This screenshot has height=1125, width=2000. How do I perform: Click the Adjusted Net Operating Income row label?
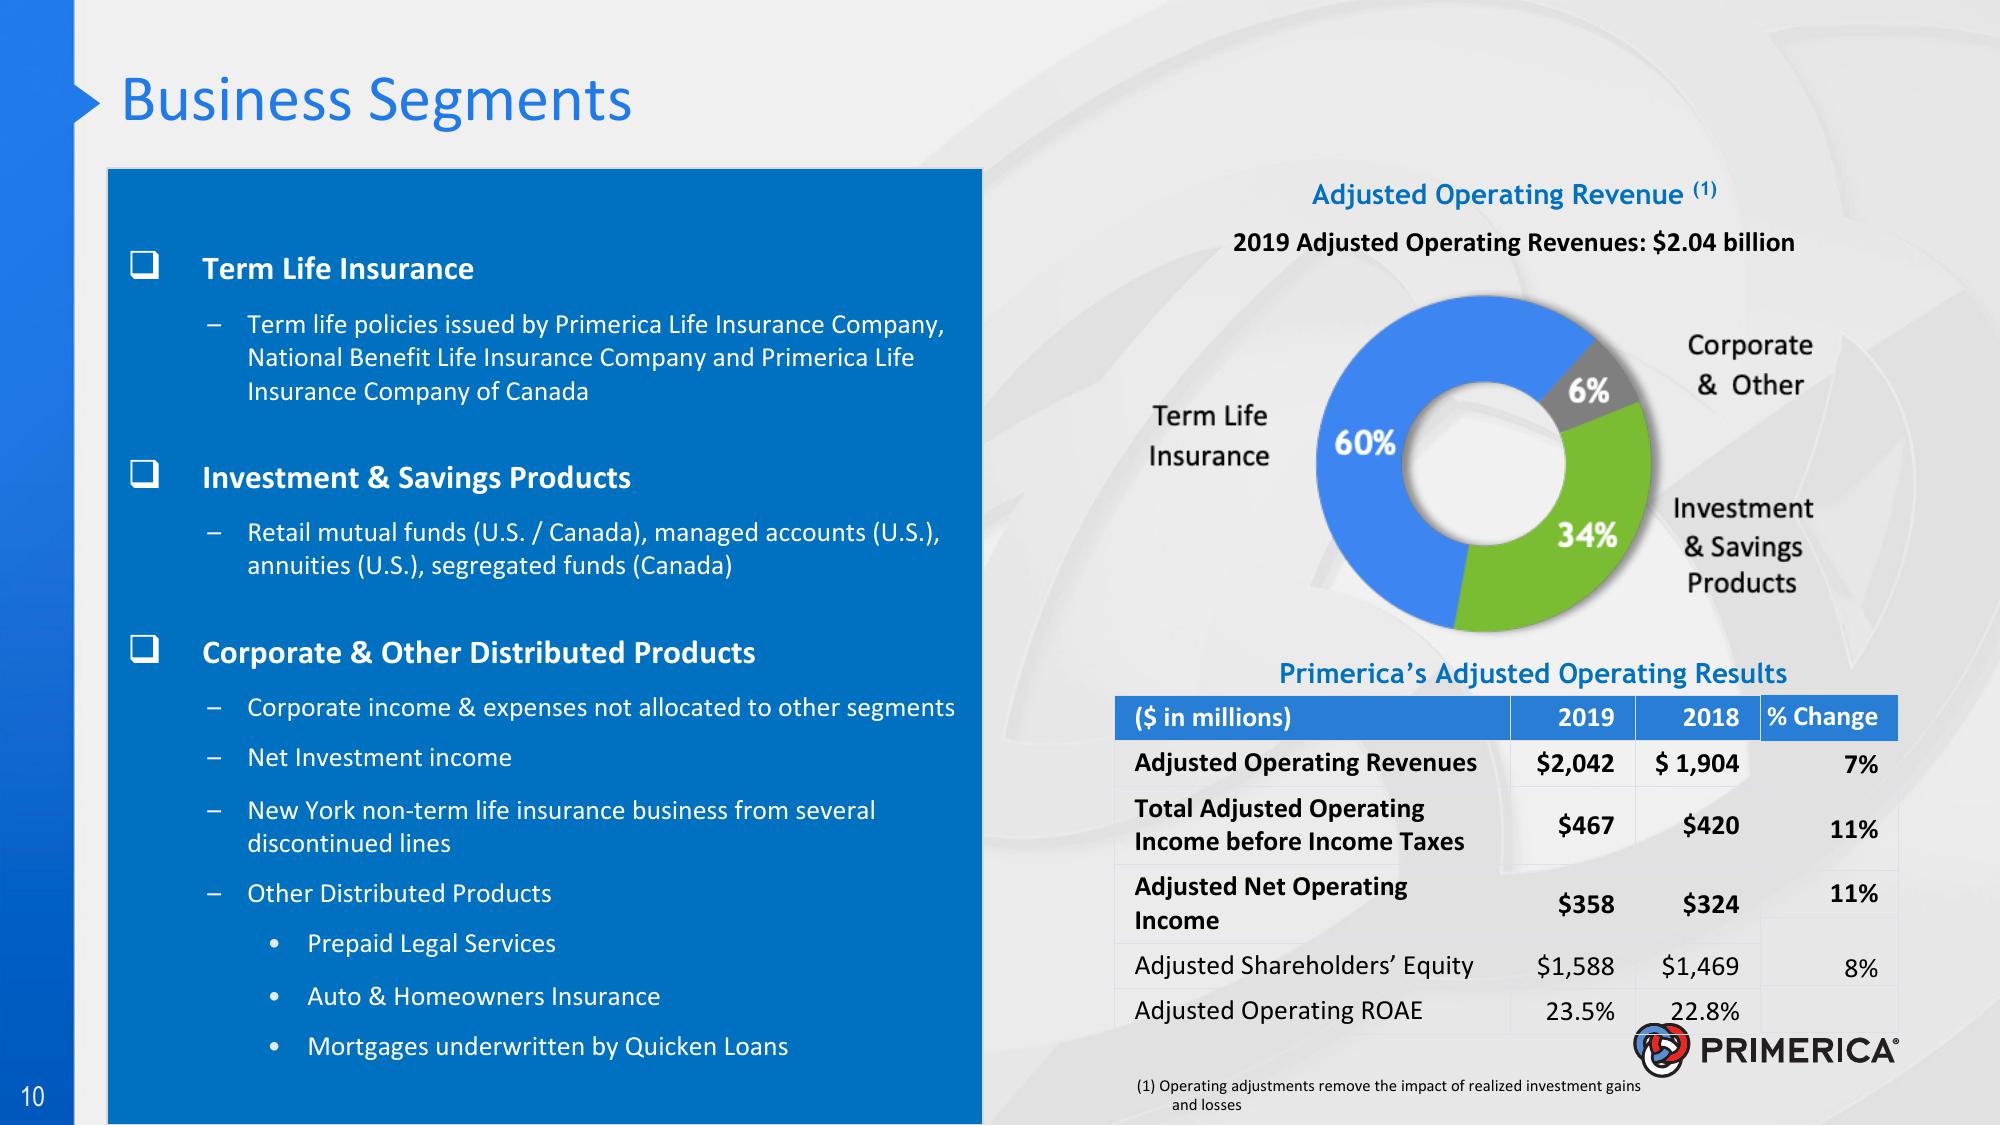coord(1270,903)
